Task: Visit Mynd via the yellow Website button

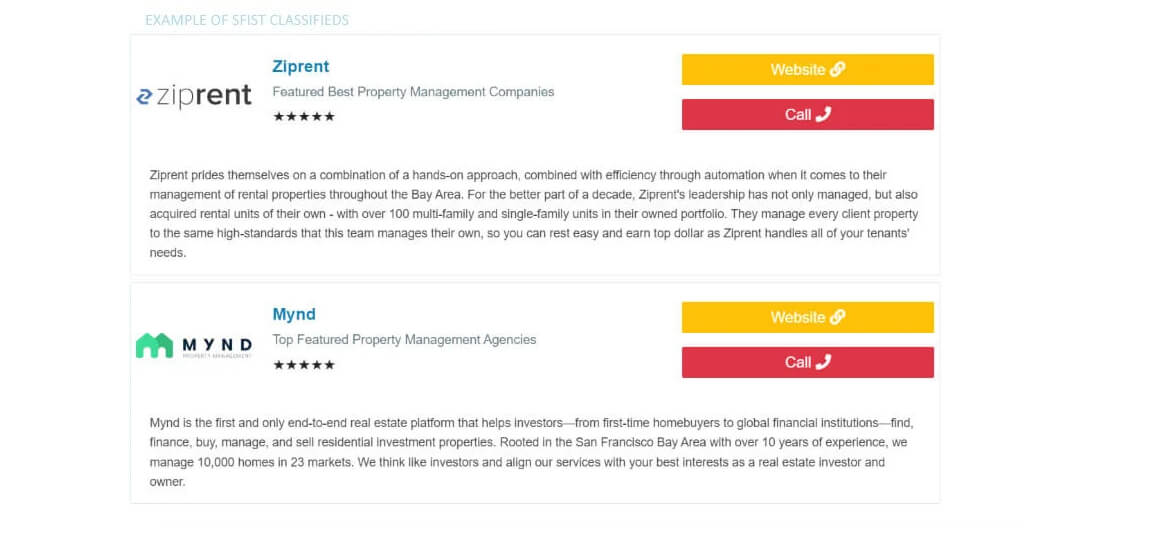Action: pyautogui.click(x=807, y=317)
